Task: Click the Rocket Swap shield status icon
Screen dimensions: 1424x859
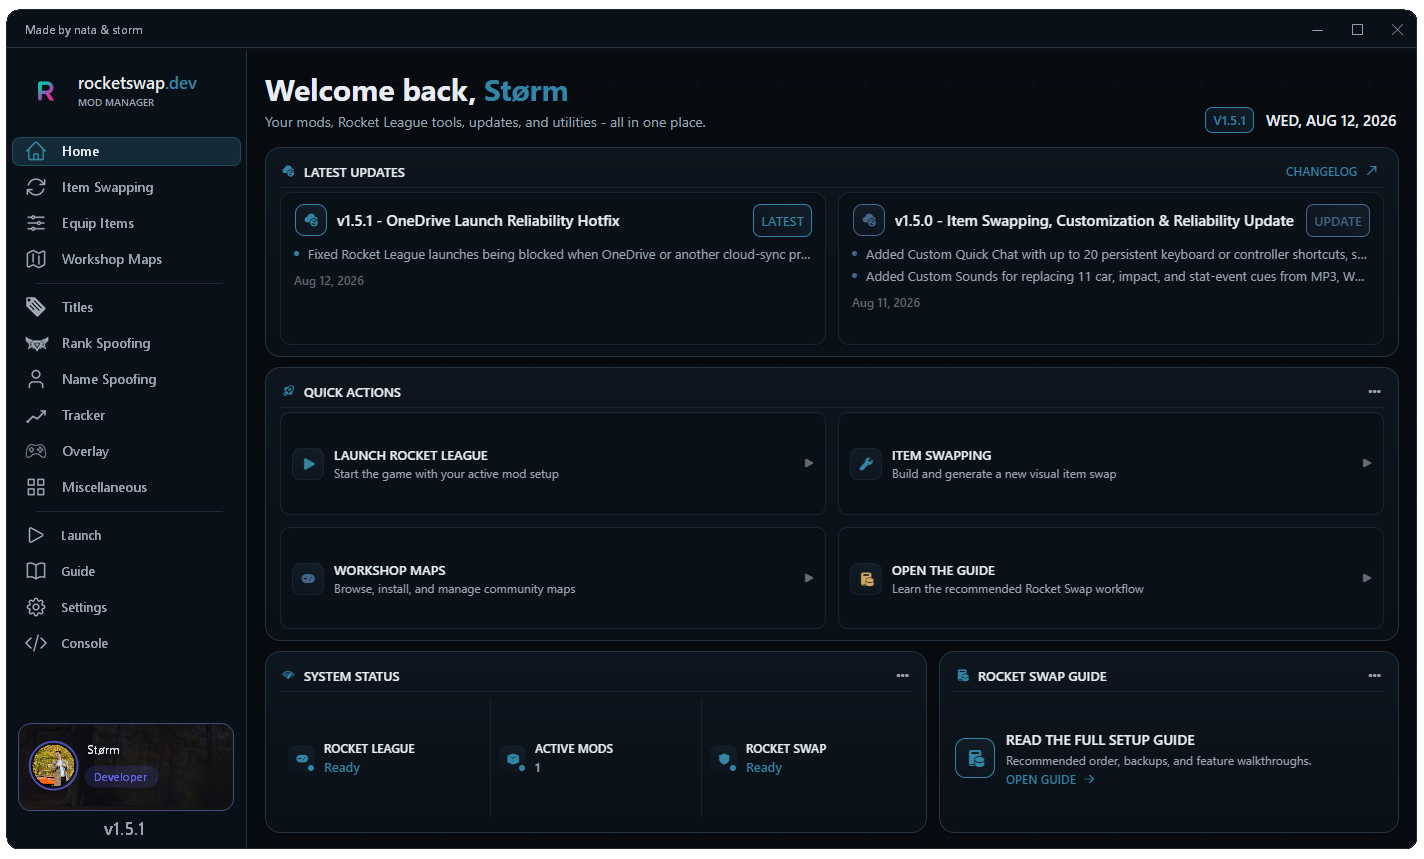Action: pyautogui.click(x=725, y=758)
